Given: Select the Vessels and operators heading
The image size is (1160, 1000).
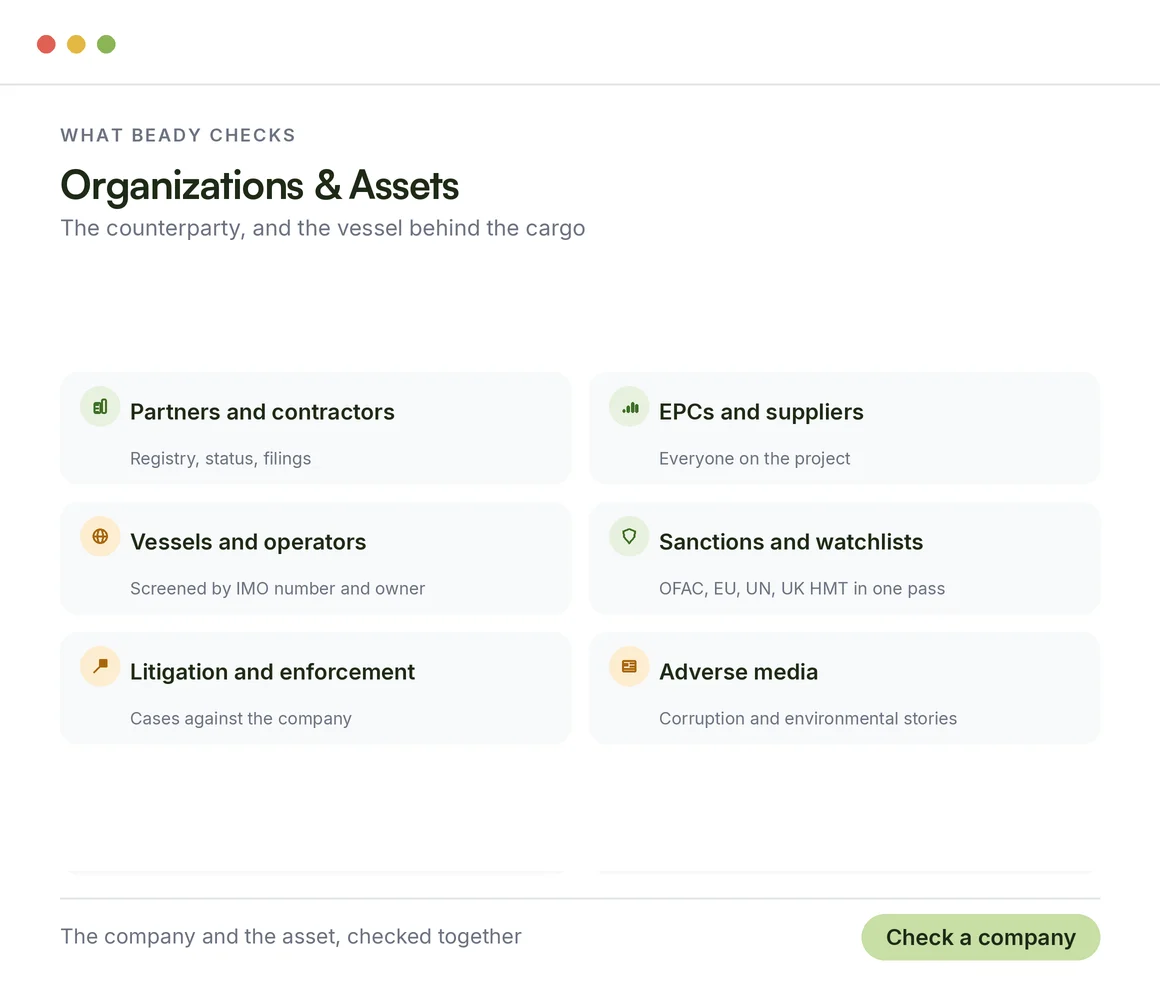Looking at the screenshot, I should (x=248, y=542).
